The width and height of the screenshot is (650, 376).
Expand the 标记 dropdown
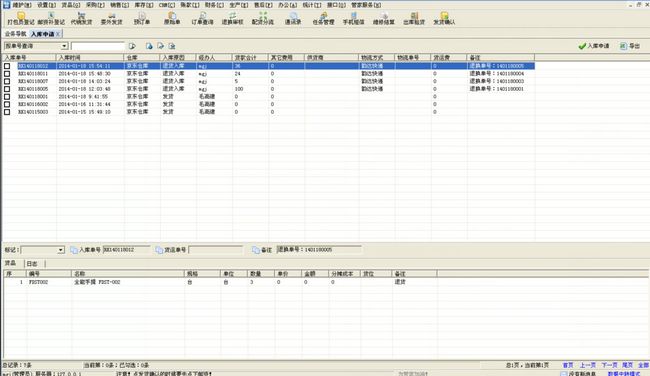[x=61, y=250]
